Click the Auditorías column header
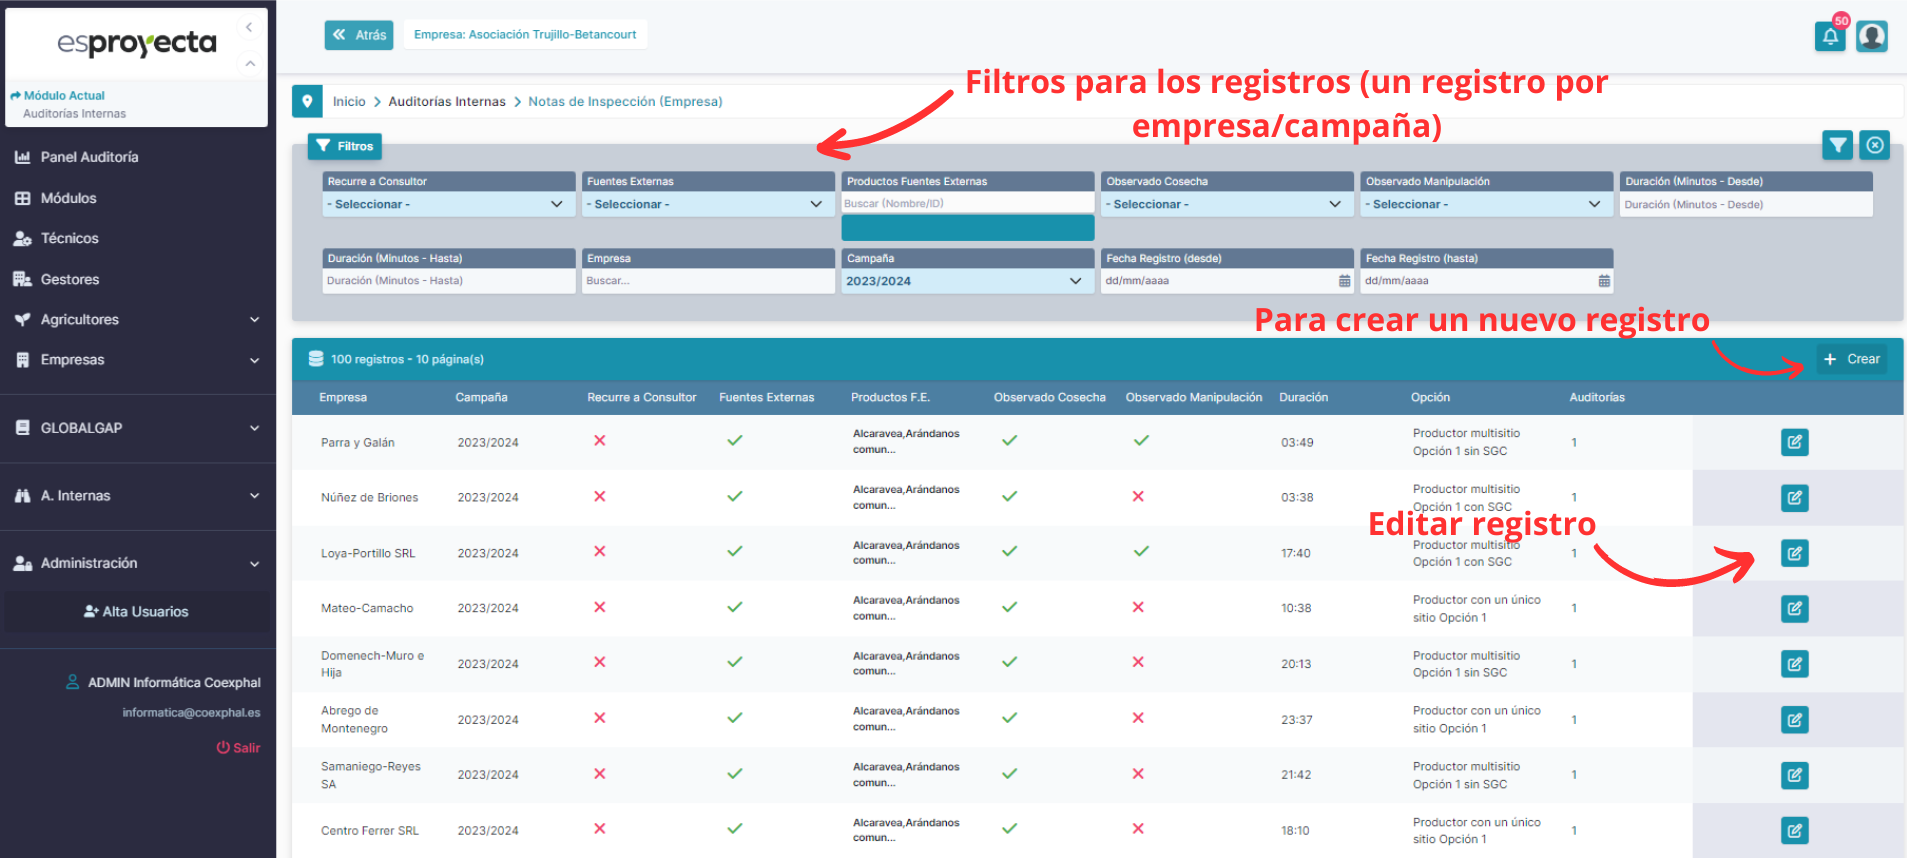The image size is (1907, 858). click(x=1597, y=398)
